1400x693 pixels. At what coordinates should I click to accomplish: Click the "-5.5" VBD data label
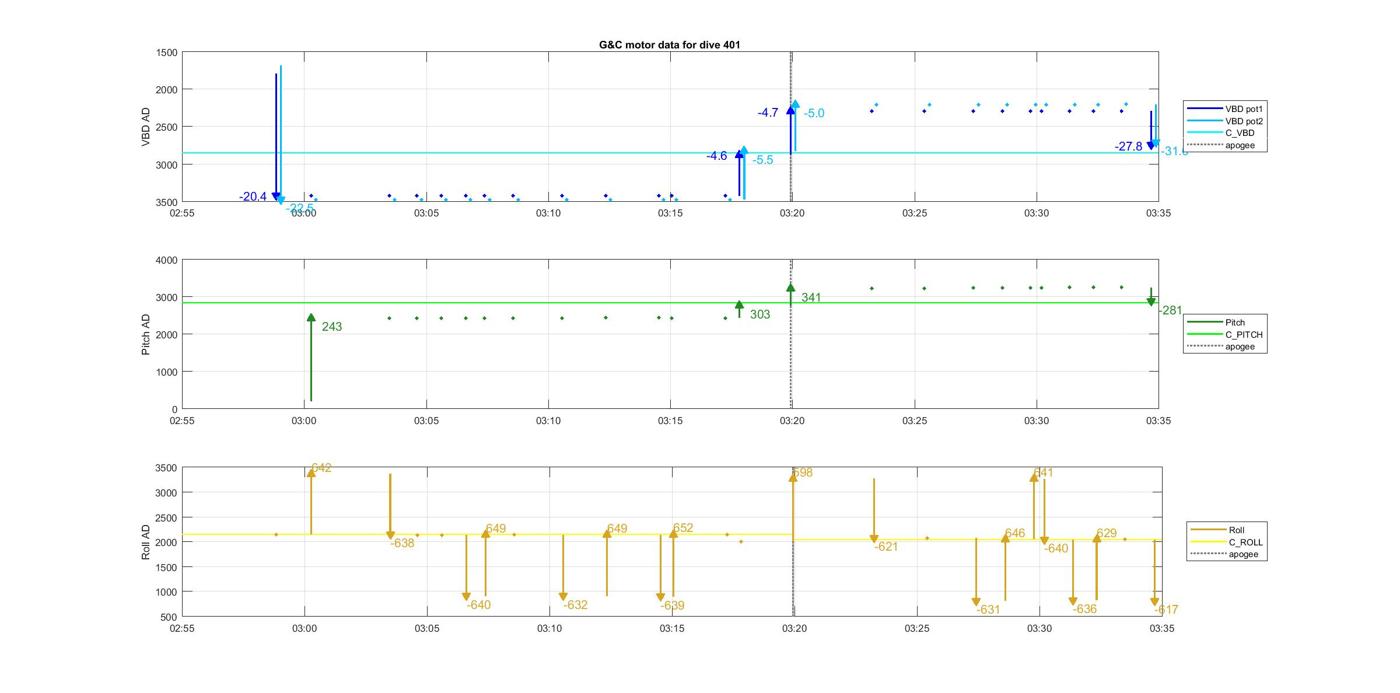click(763, 160)
